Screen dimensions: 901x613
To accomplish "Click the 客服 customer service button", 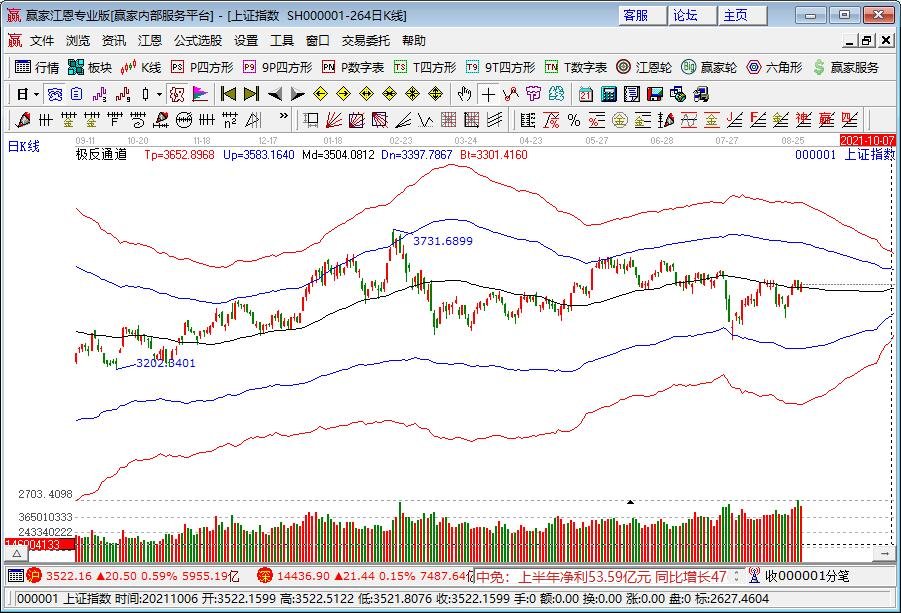I will point(641,16).
